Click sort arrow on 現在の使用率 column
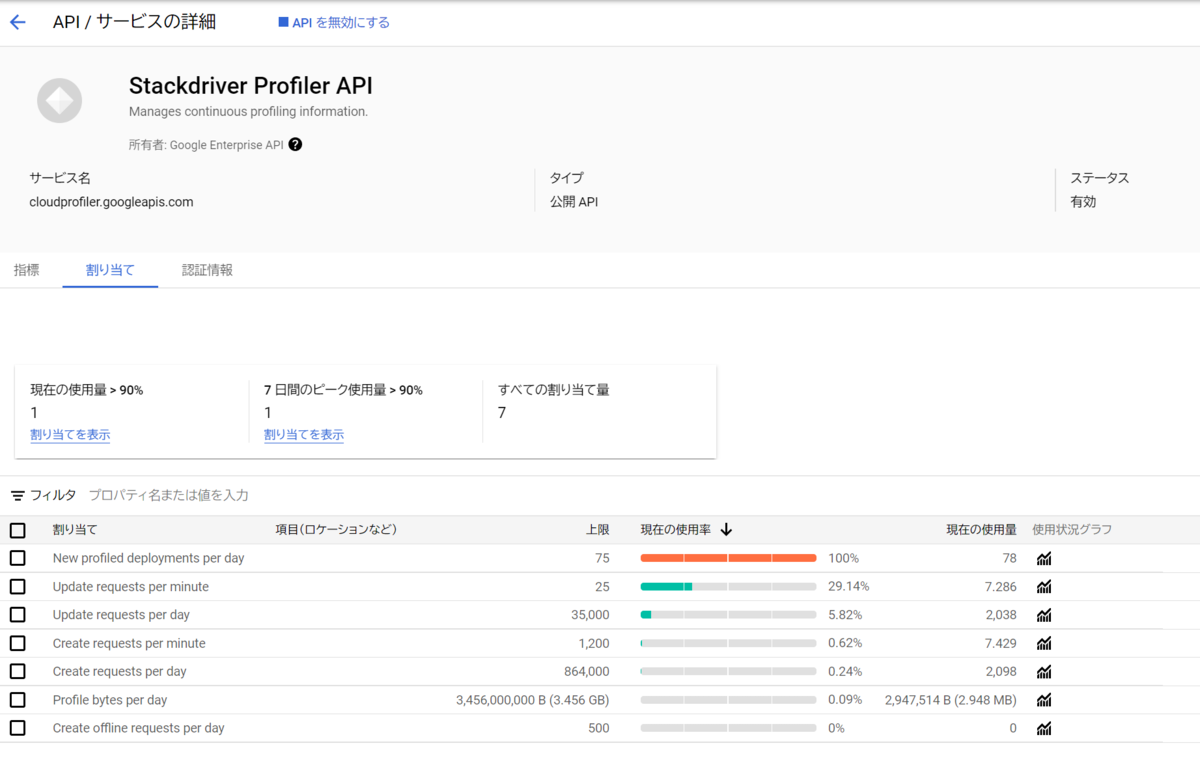The height and width of the screenshot is (765, 1200). tap(726, 530)
